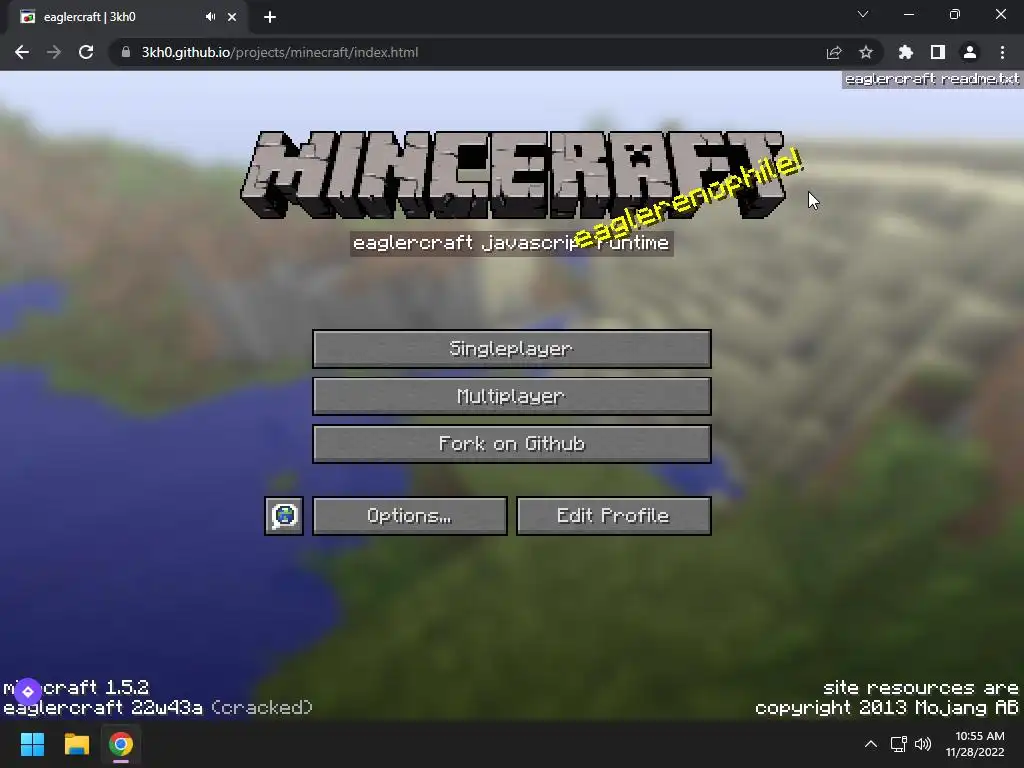Click the 'copyright 2013 Mojang AB' text
1024x768 pixels.
coord(886,708)
